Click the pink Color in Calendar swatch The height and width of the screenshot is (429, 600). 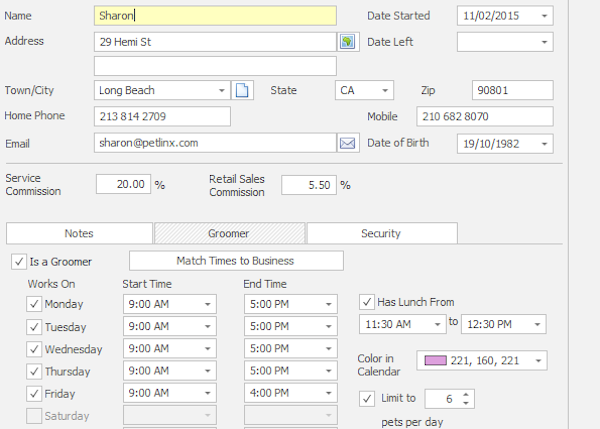coord(436,360)
